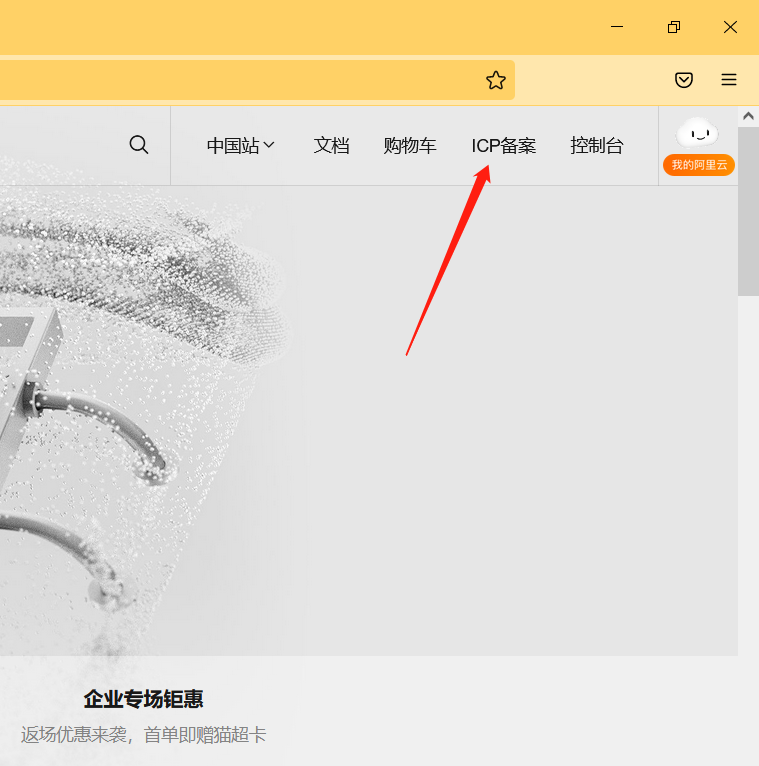Open the 控制台 console
The height and width of the screenshot is (766, 759).
[596, 146]
